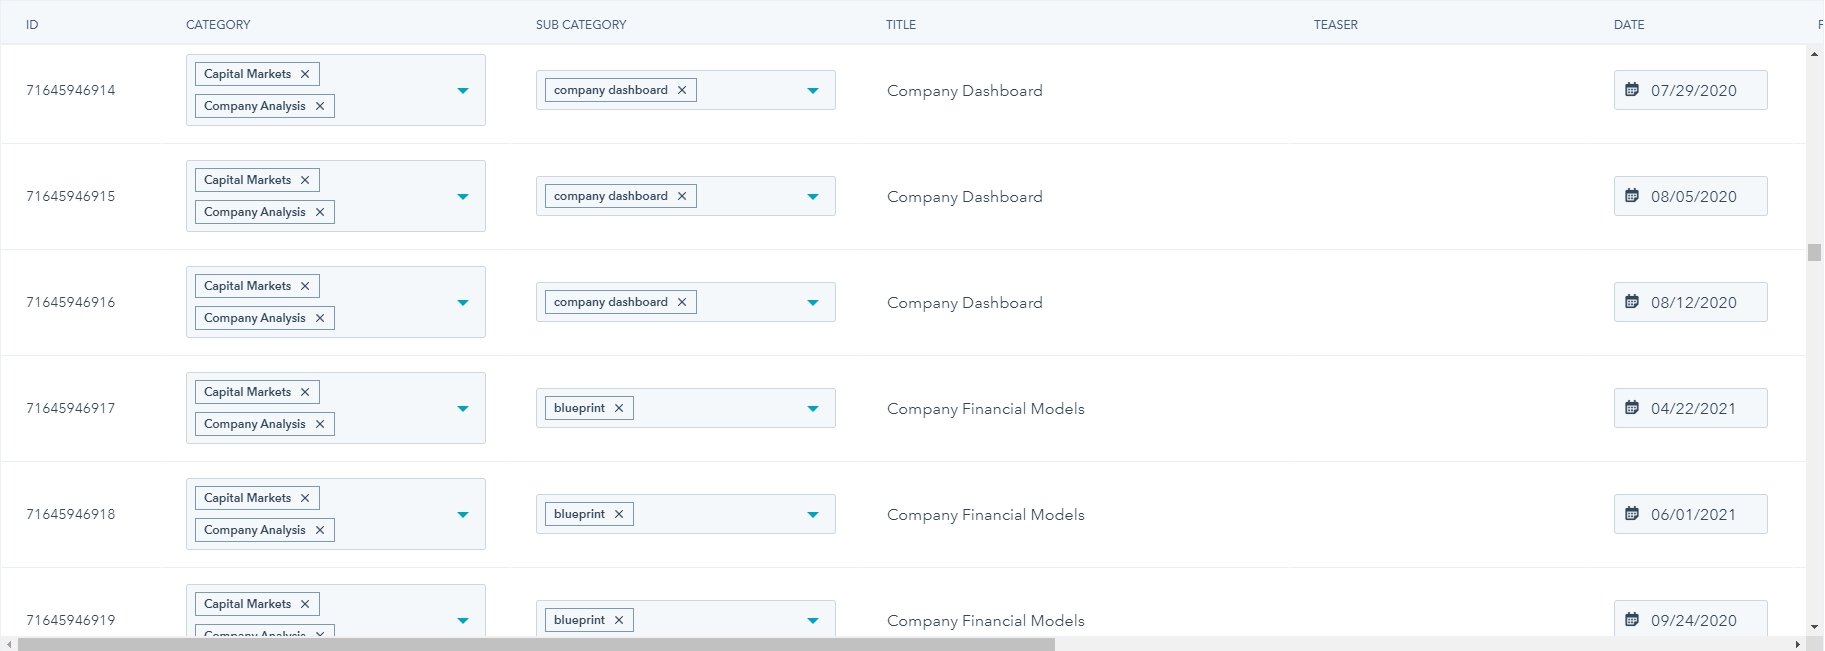Remove blueprint tag in row 71645946918

pyautogui.click(x=619, y=514)
